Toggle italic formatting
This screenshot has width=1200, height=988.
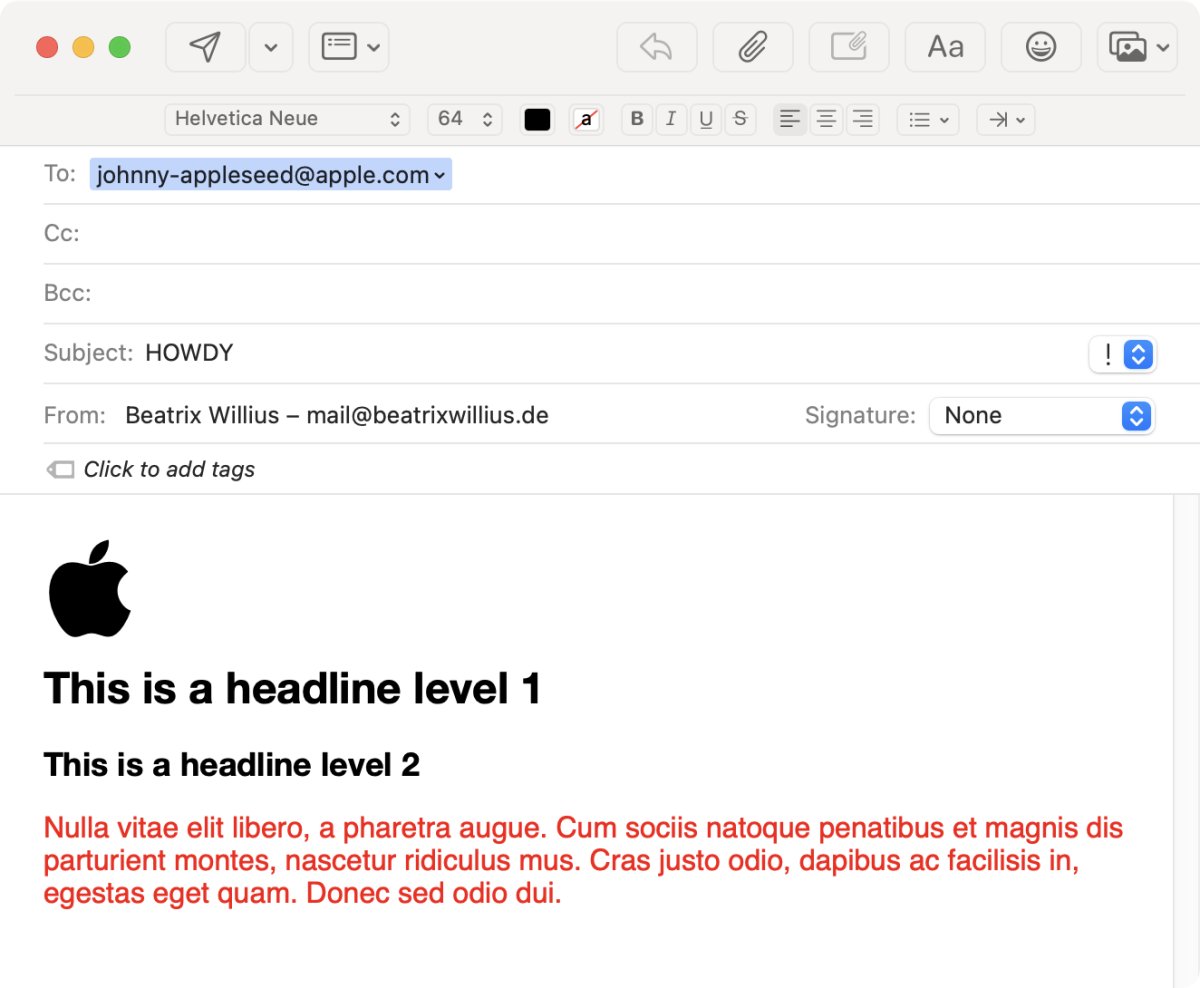pyautogui.click(x=671, y=119)
